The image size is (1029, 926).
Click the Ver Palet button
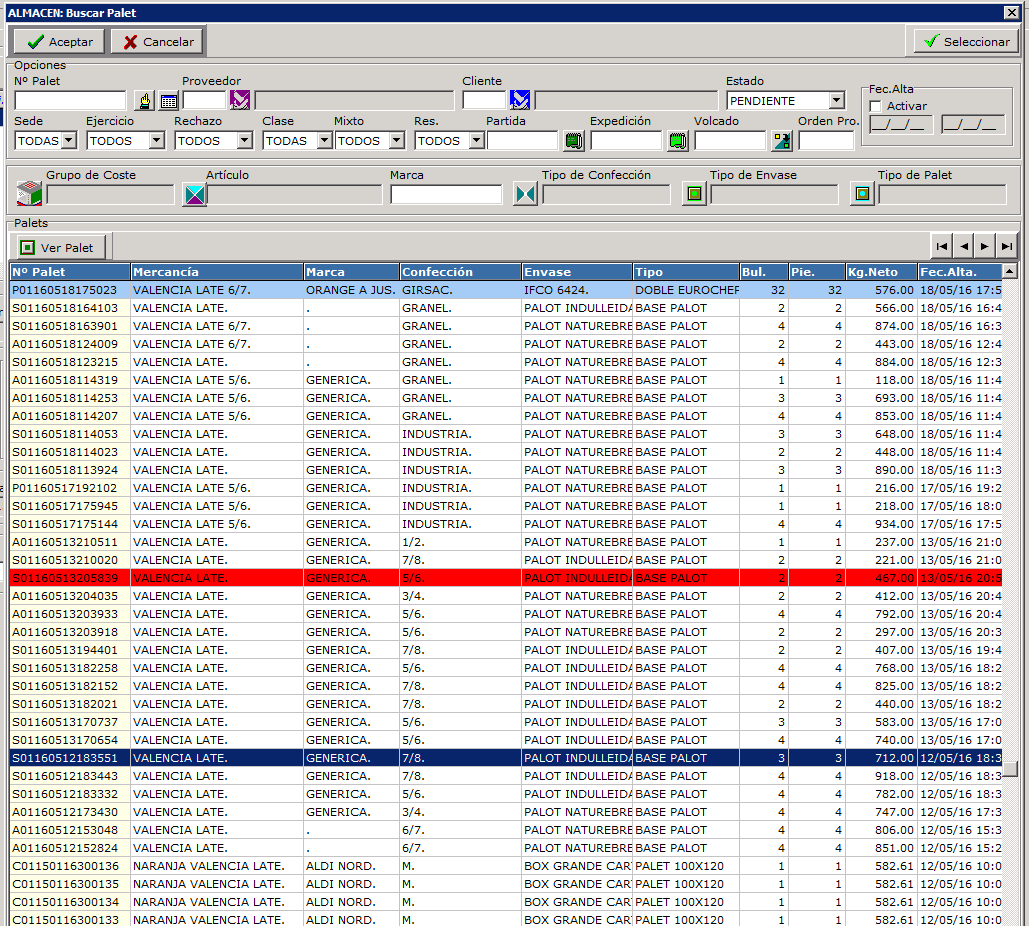58,247
